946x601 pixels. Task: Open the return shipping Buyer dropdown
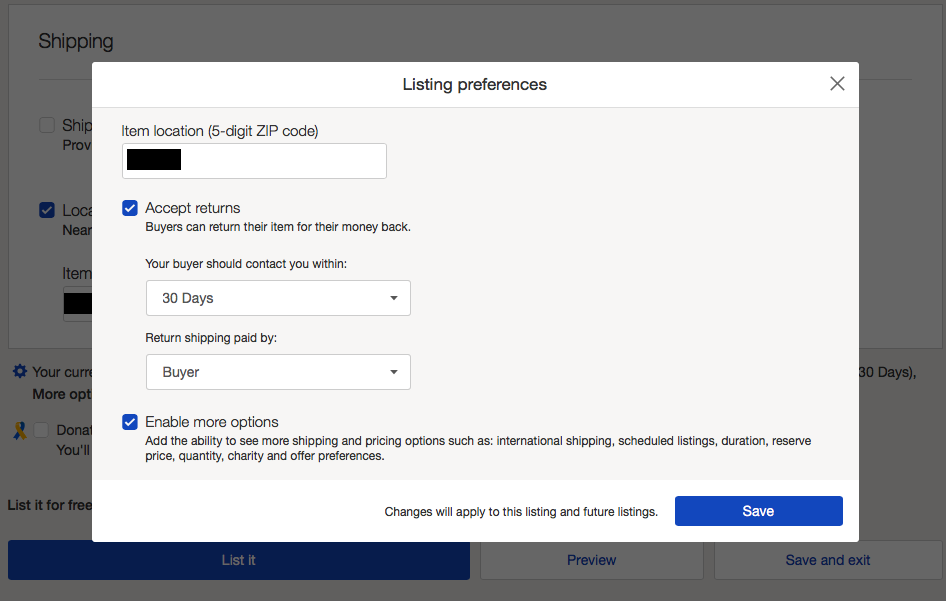pos(278,372)
